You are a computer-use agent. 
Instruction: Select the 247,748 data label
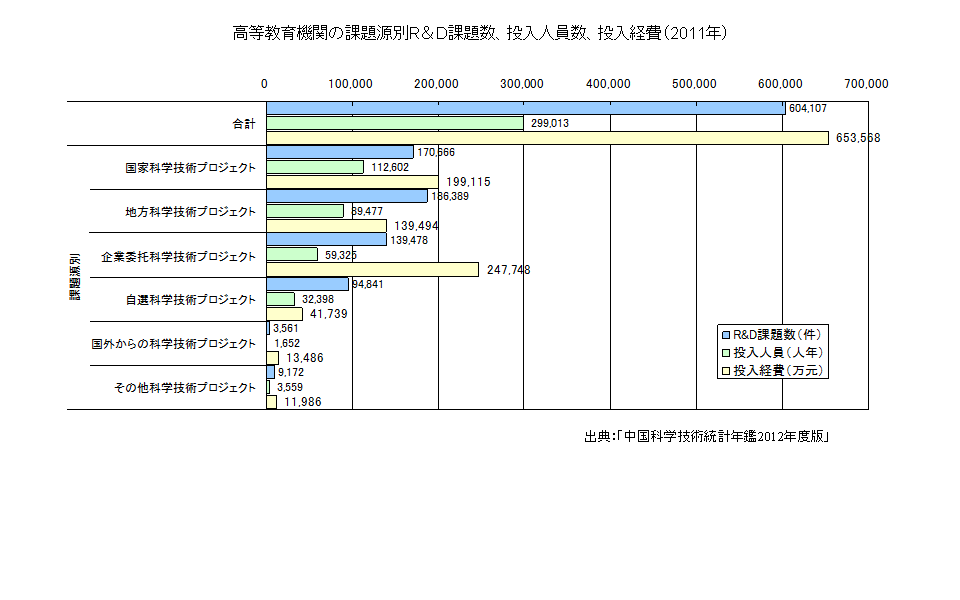(508, 270)
